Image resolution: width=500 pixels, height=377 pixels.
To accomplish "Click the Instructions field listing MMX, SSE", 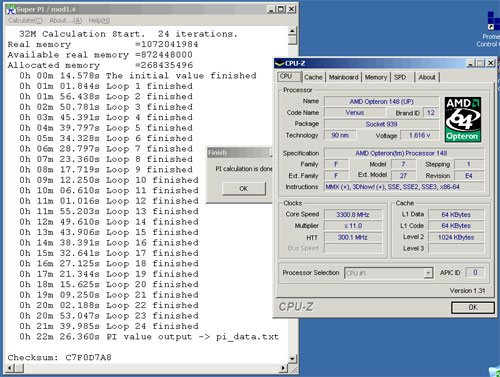I will pos(404,187).
